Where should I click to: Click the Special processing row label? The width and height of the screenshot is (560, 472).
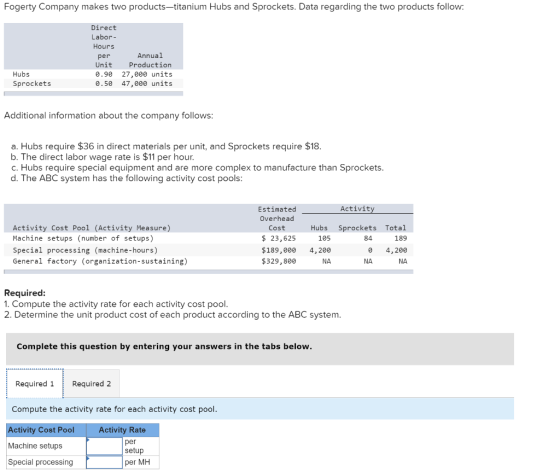(x=40, y=462)
